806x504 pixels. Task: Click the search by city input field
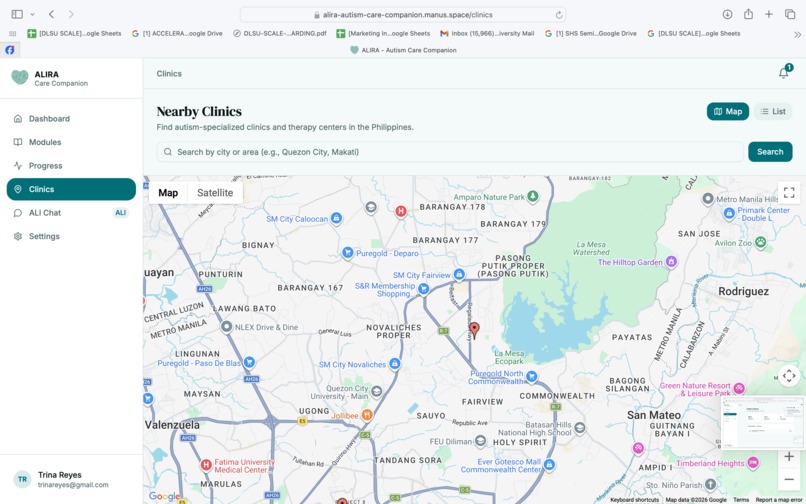pyautogui.click(x=450, y=152)
